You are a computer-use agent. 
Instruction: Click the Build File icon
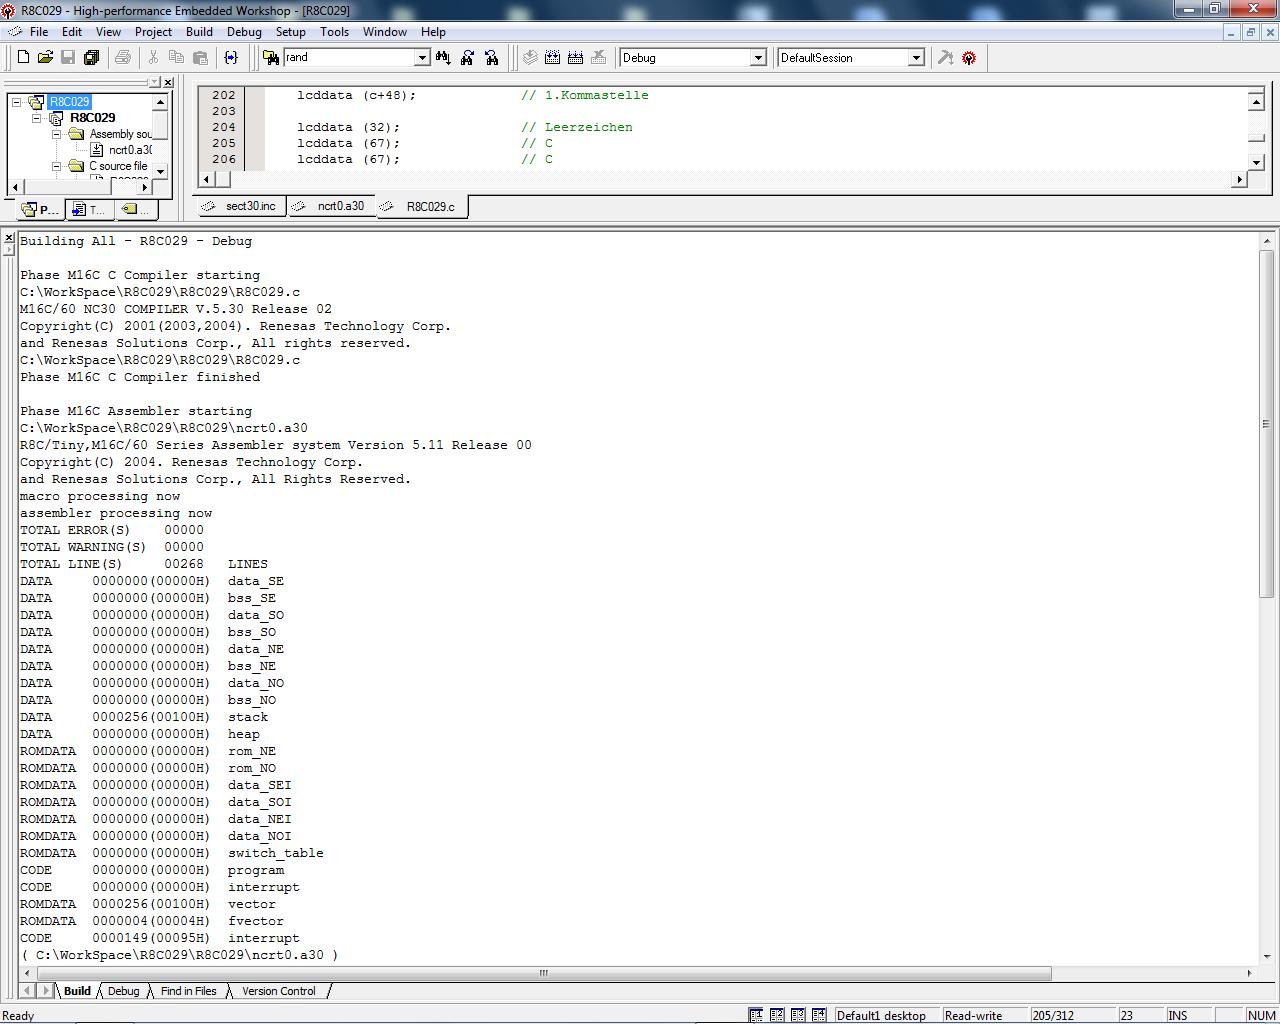(530, 58)
